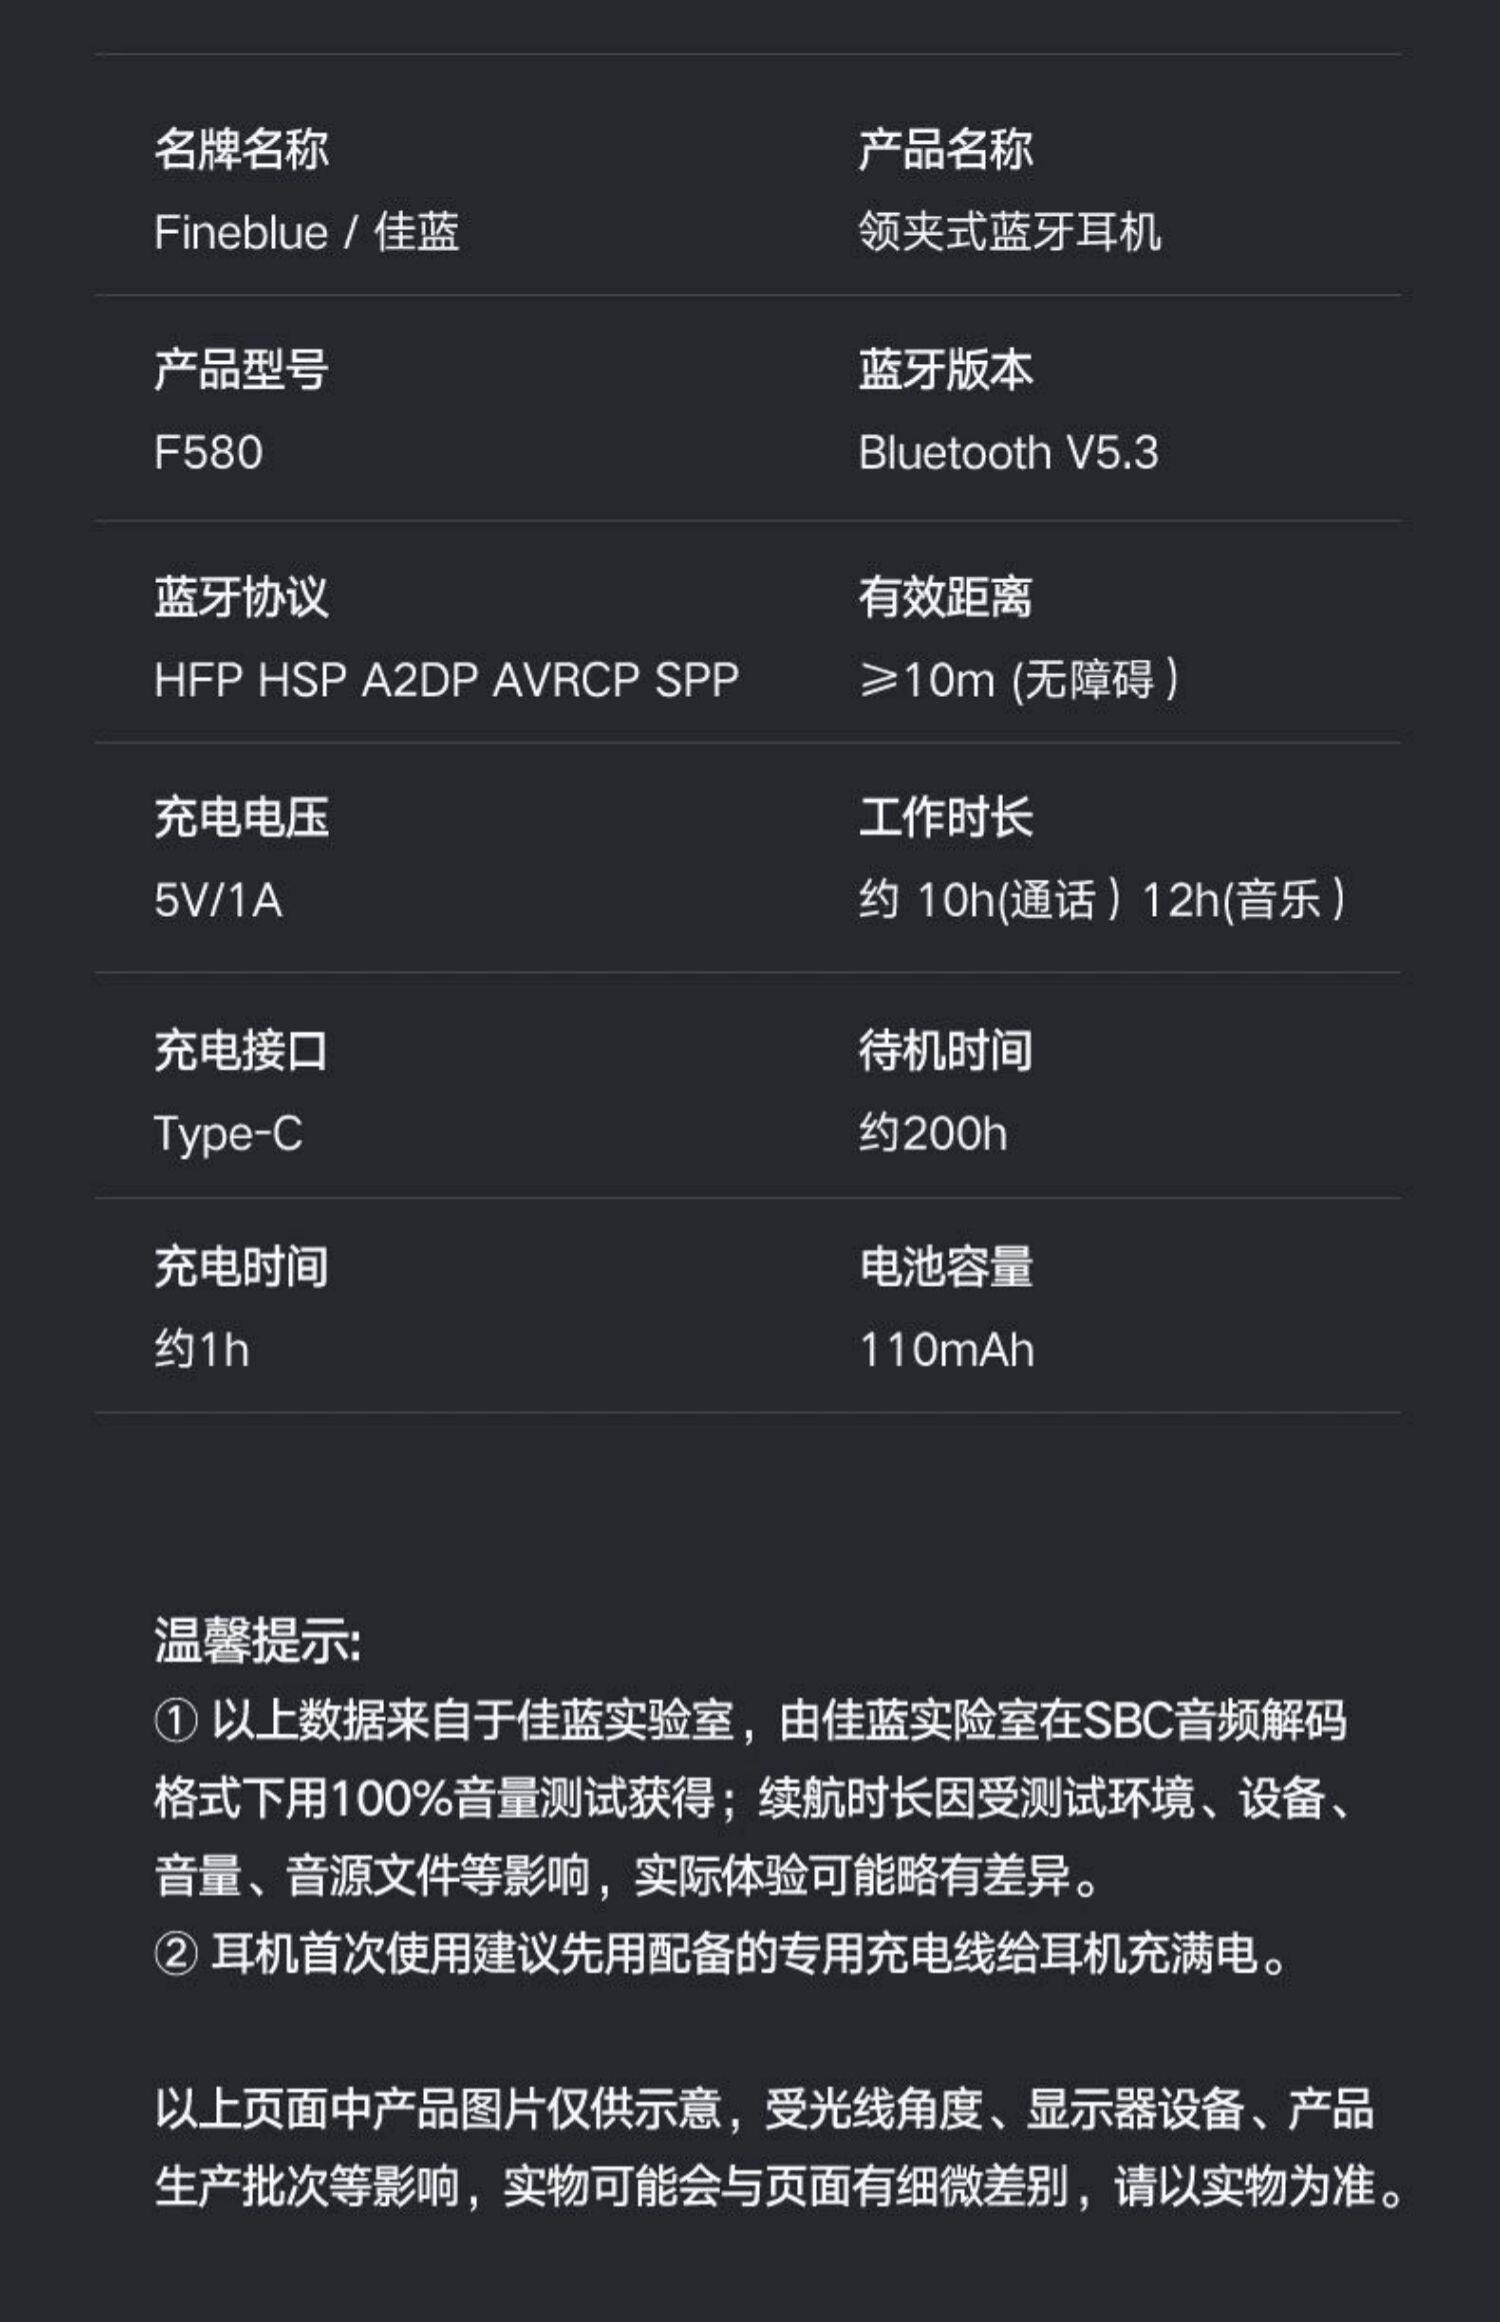
Task: Click the F580 model number
Action: pyautogui.click(x=208, y=453)
